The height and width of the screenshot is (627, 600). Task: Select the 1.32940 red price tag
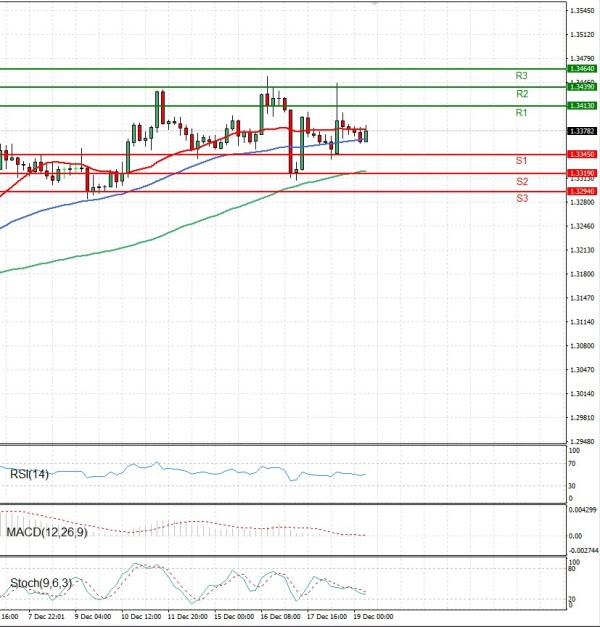pos(581,190)
